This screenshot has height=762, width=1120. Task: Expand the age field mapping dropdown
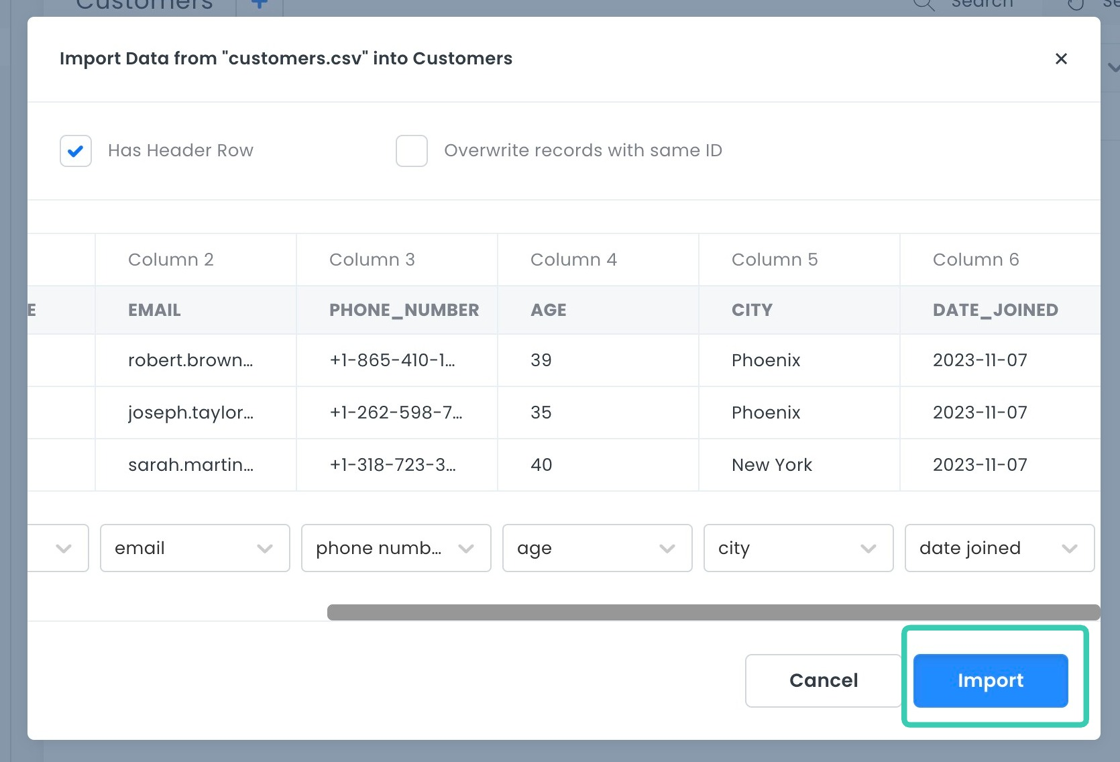pyautogui.click(x=597, y=548)
